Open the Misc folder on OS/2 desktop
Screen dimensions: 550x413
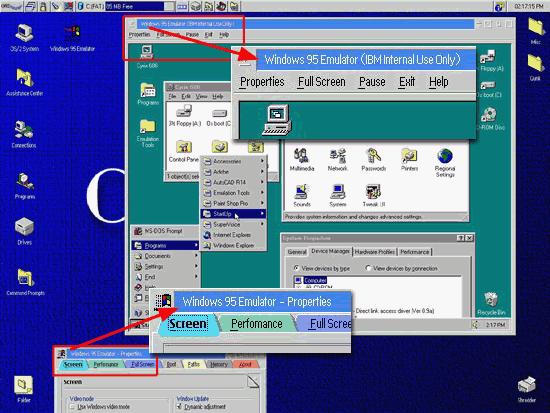[535, 31]
